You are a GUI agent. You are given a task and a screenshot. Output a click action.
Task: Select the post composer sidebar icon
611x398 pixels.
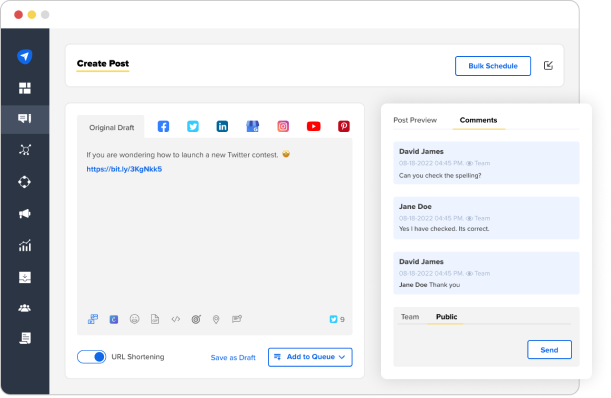click(25, 118)
